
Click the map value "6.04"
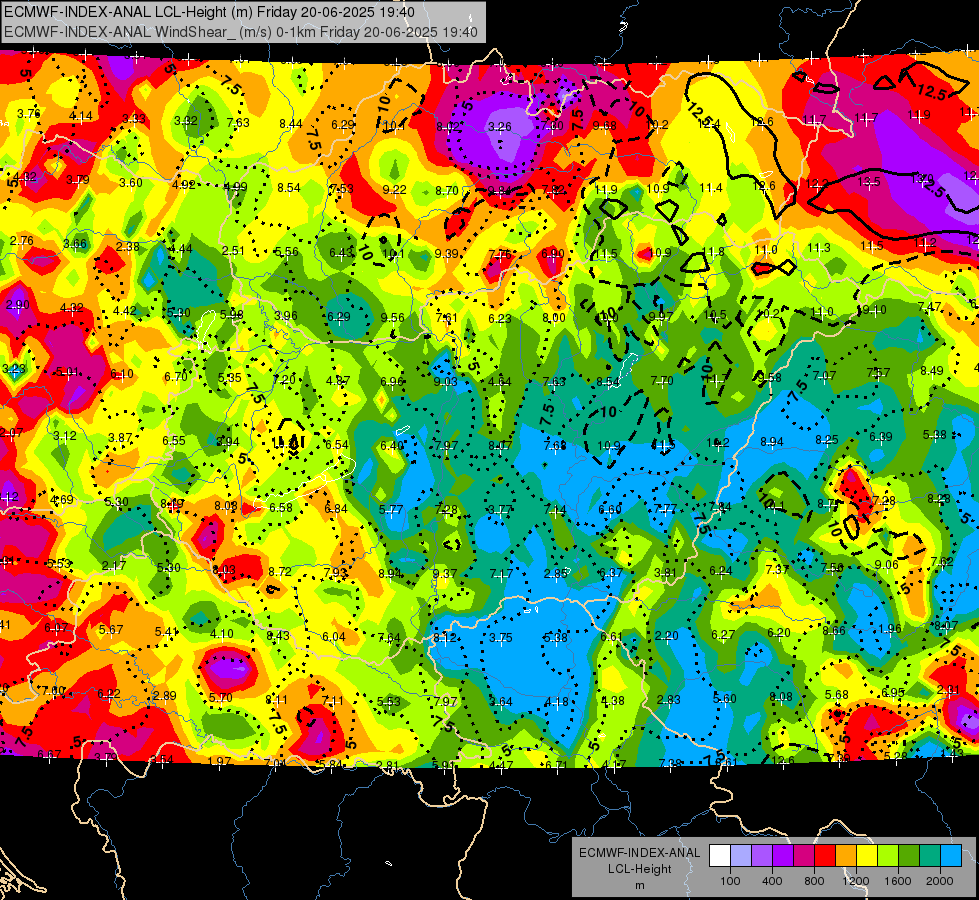(x=333, y=636)
